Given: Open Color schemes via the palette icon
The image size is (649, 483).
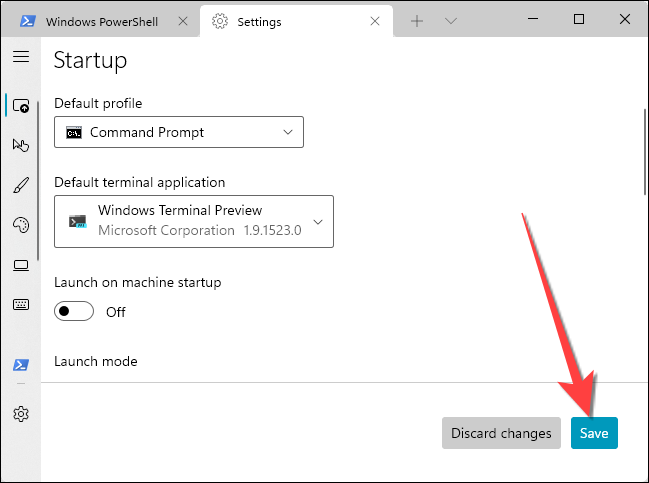Looking at the screenshot, I should [20, 225].
